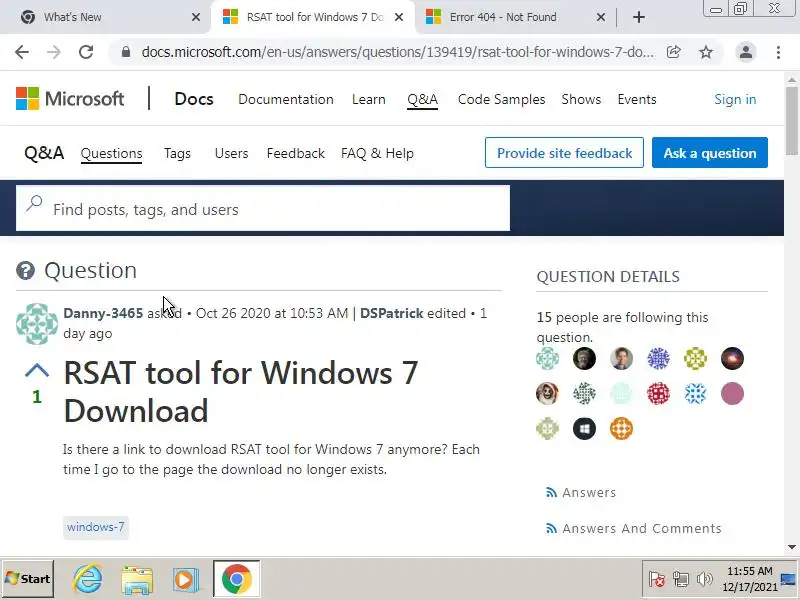This screenshot has width=800, height=600.
Task: Upvote the question with the up arrow
Action: [x=37, y=371]
